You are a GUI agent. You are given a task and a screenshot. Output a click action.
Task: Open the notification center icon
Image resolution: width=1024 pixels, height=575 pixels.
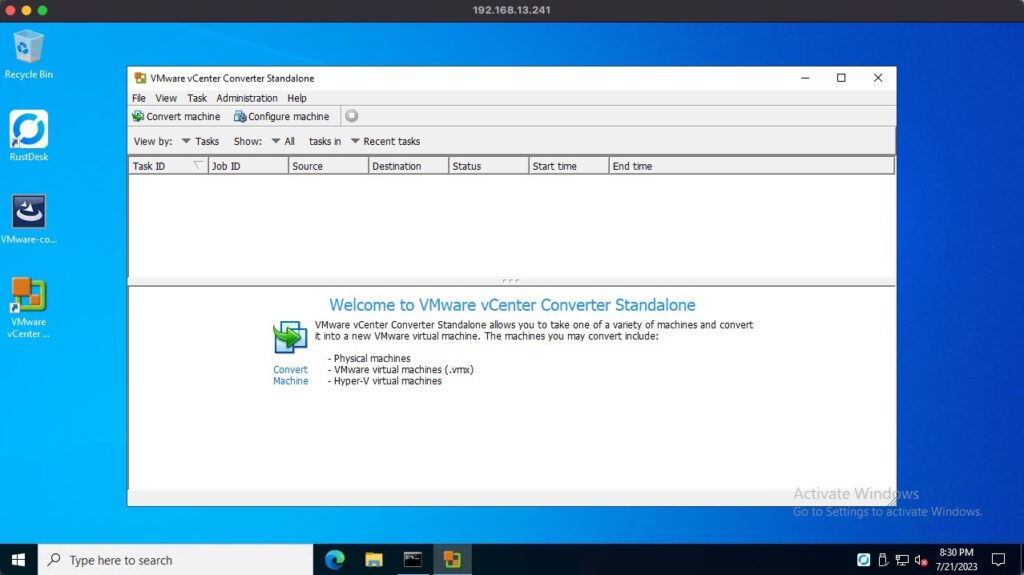(x=999, y=560)
